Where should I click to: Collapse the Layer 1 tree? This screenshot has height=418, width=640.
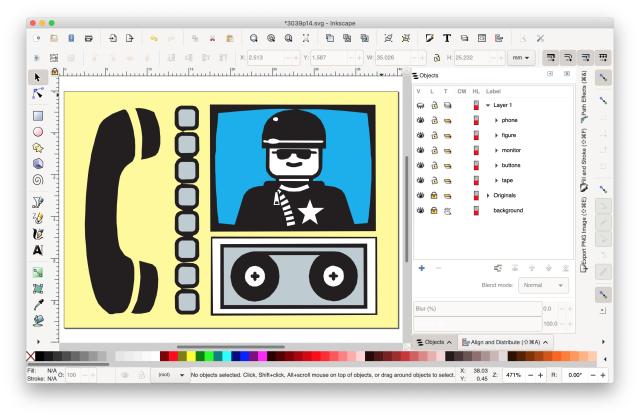coord(487,105)
